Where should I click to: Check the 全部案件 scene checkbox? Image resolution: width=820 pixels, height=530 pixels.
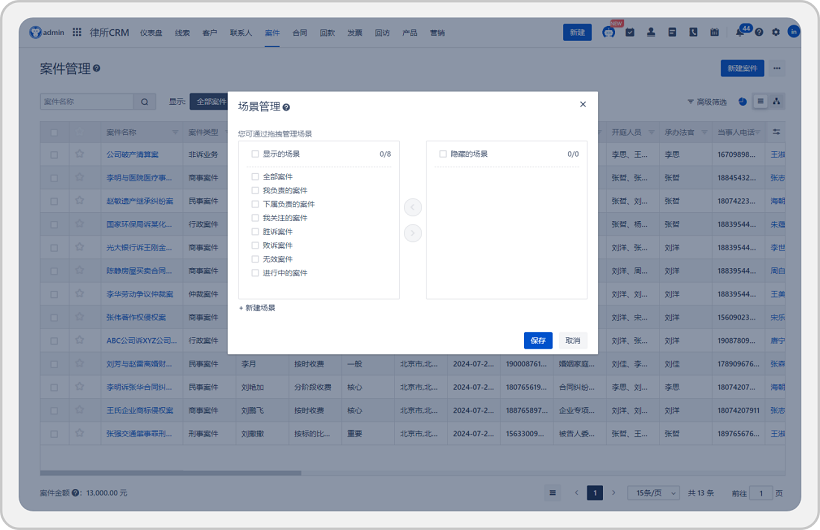tap(255, 176)
